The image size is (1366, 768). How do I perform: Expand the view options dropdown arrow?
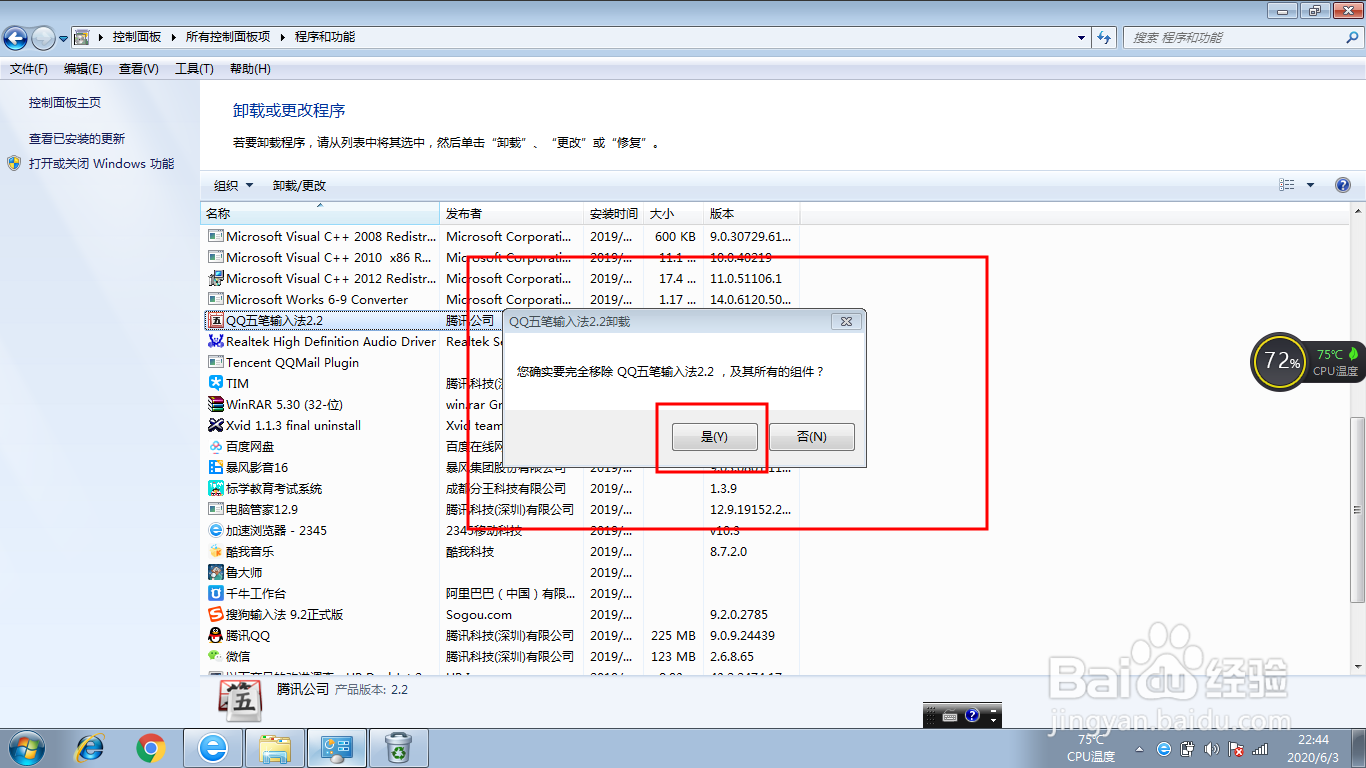click(x=1311, y=185)
